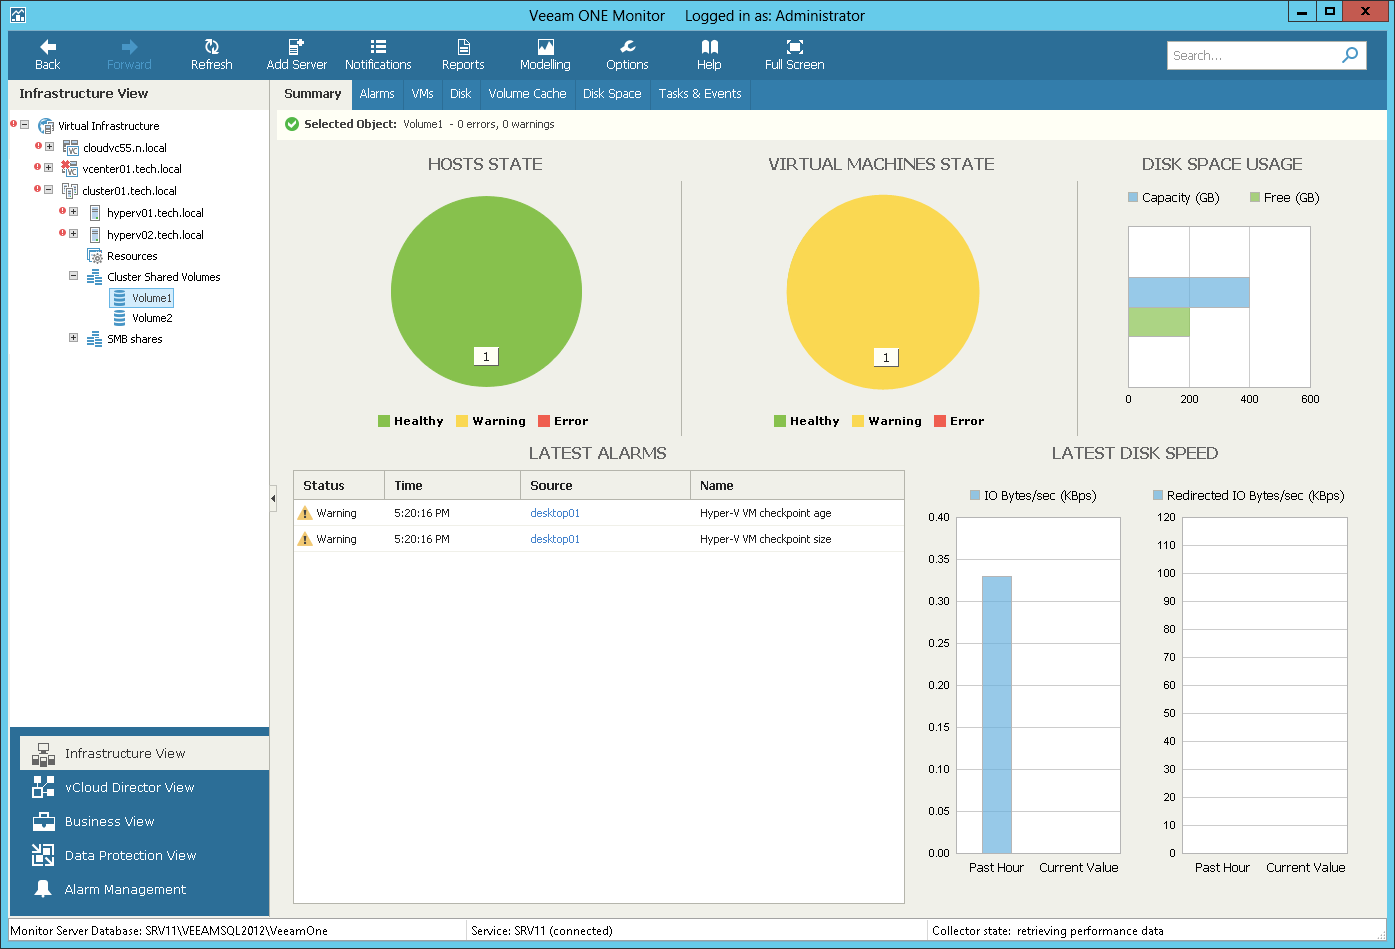The image size is (1395, 949).
Task: Collapse the Virtual Infrastructure node
Action: tap(25, 125)
